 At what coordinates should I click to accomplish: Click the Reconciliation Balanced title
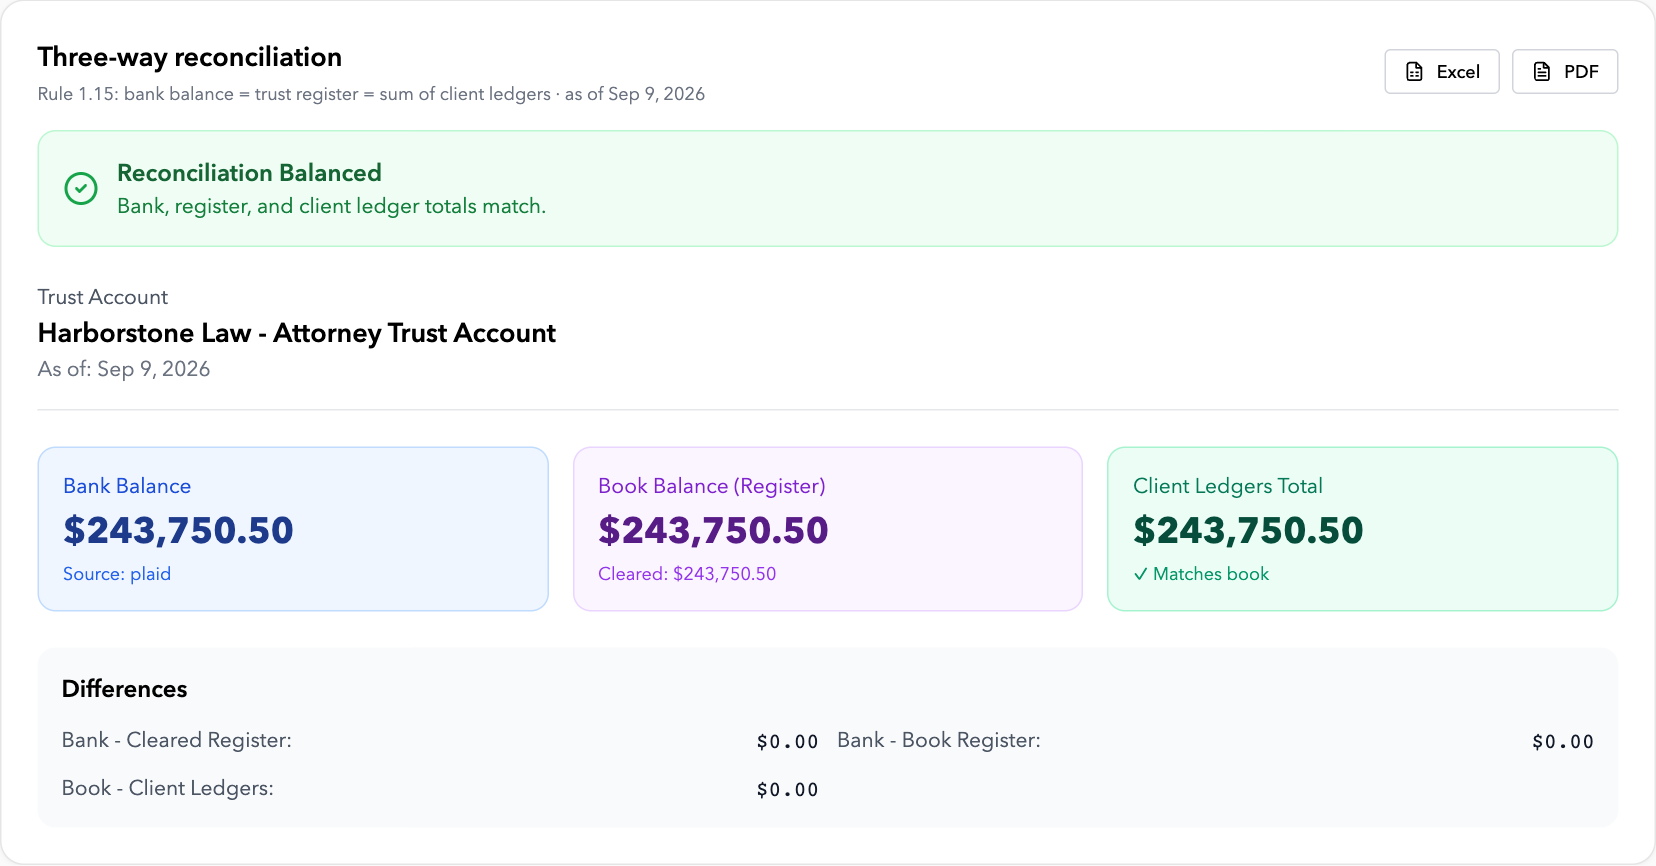coord(249,173)
